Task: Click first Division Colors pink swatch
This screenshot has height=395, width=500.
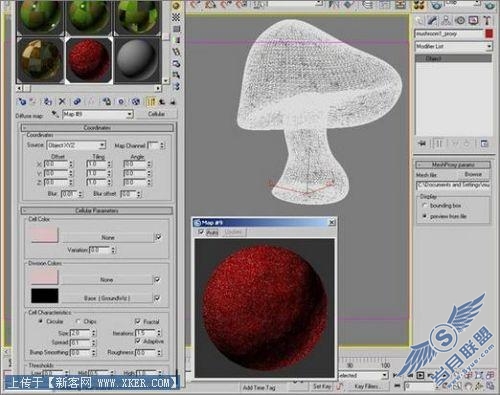Action: (45, 277)
